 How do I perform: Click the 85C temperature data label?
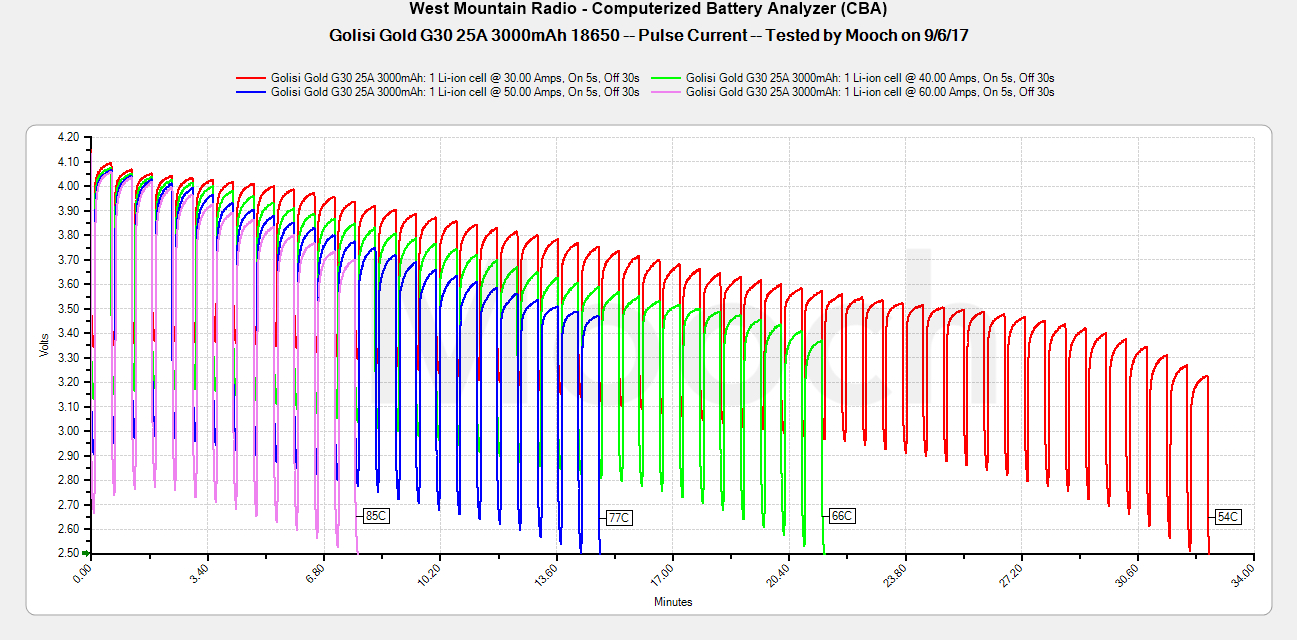[376, 517]
